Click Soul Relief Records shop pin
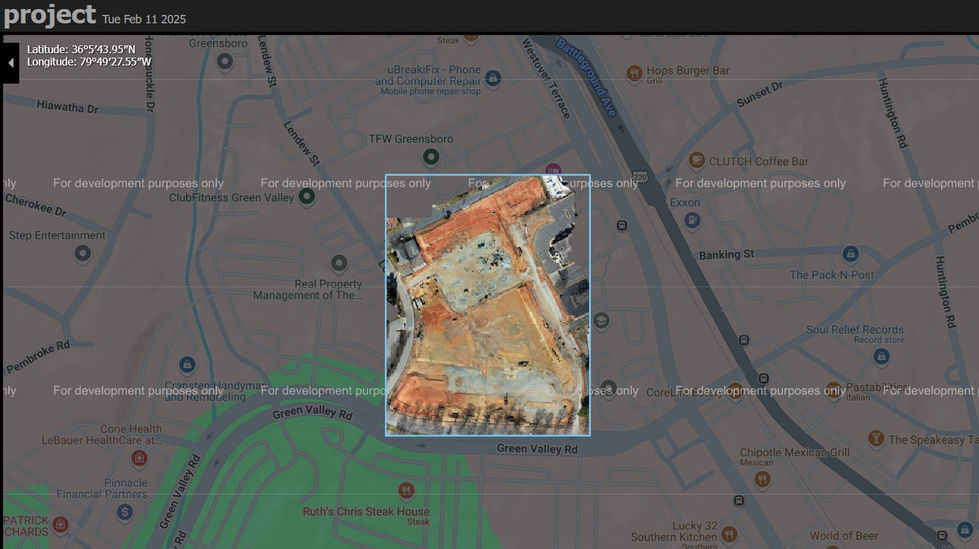This screenshot has height=549, width=979. 881,357
